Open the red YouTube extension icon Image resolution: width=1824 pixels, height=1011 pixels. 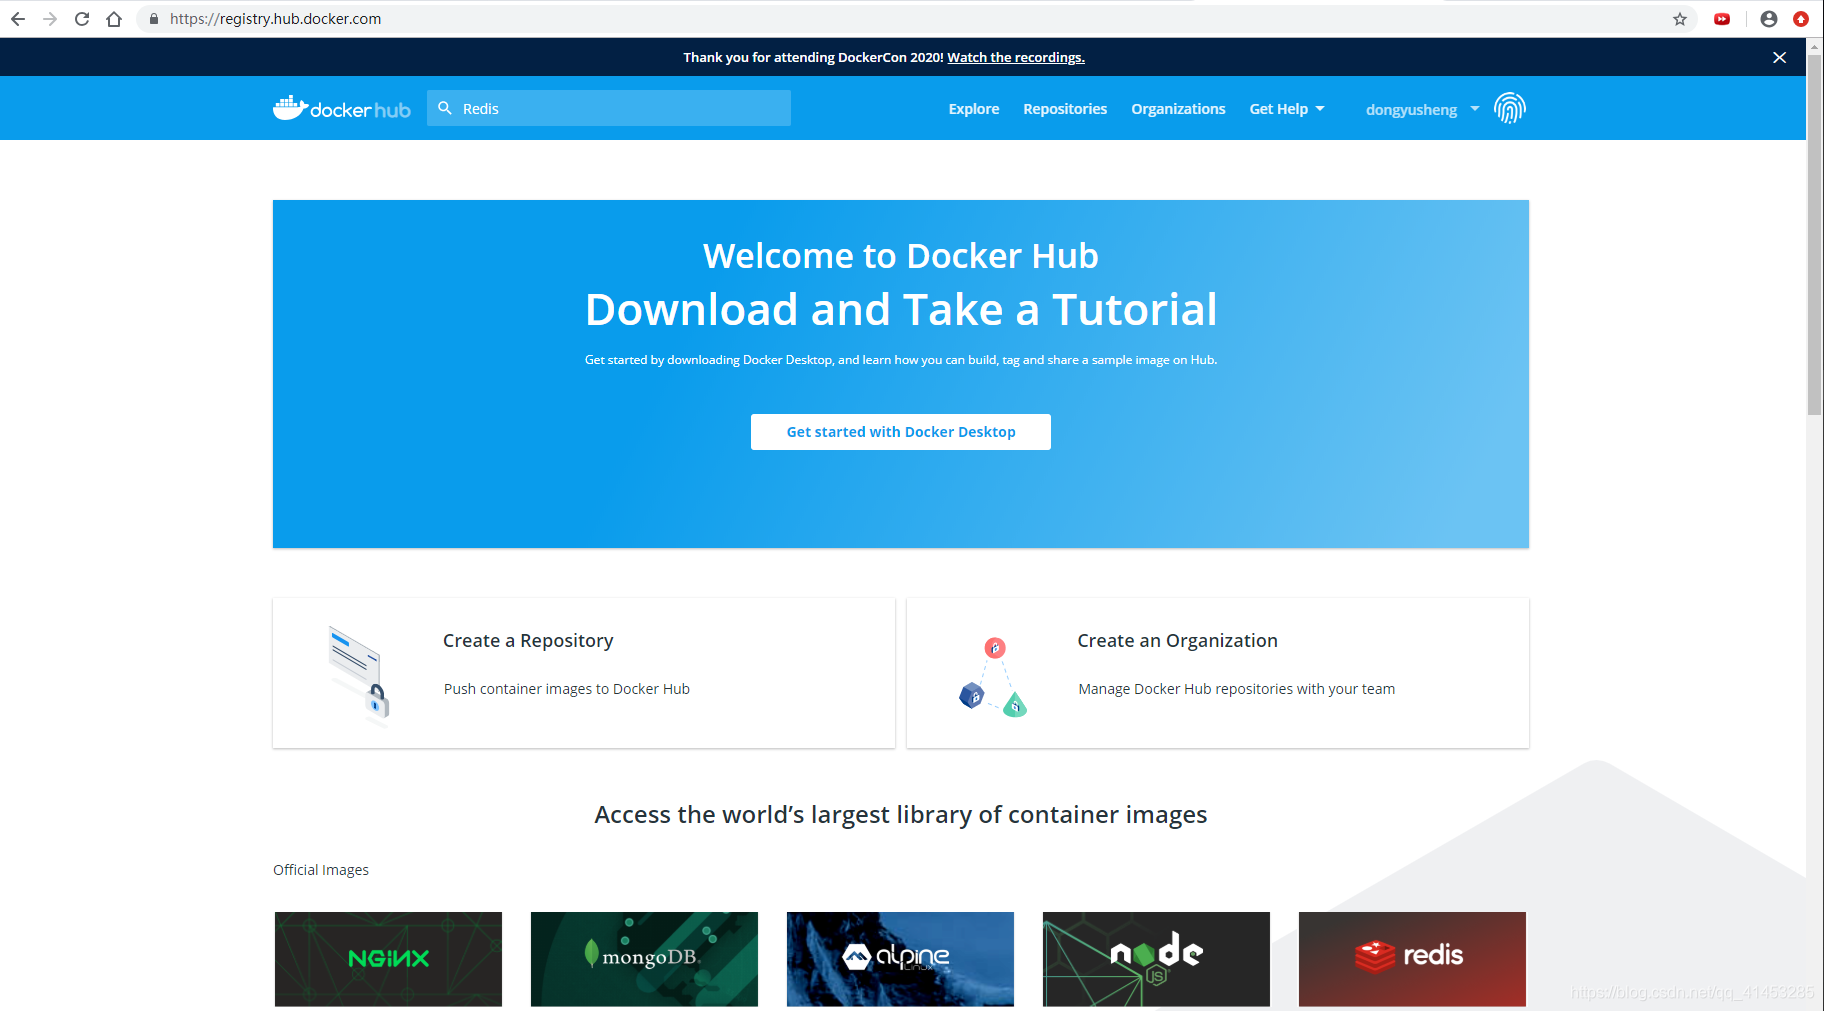1722,19
